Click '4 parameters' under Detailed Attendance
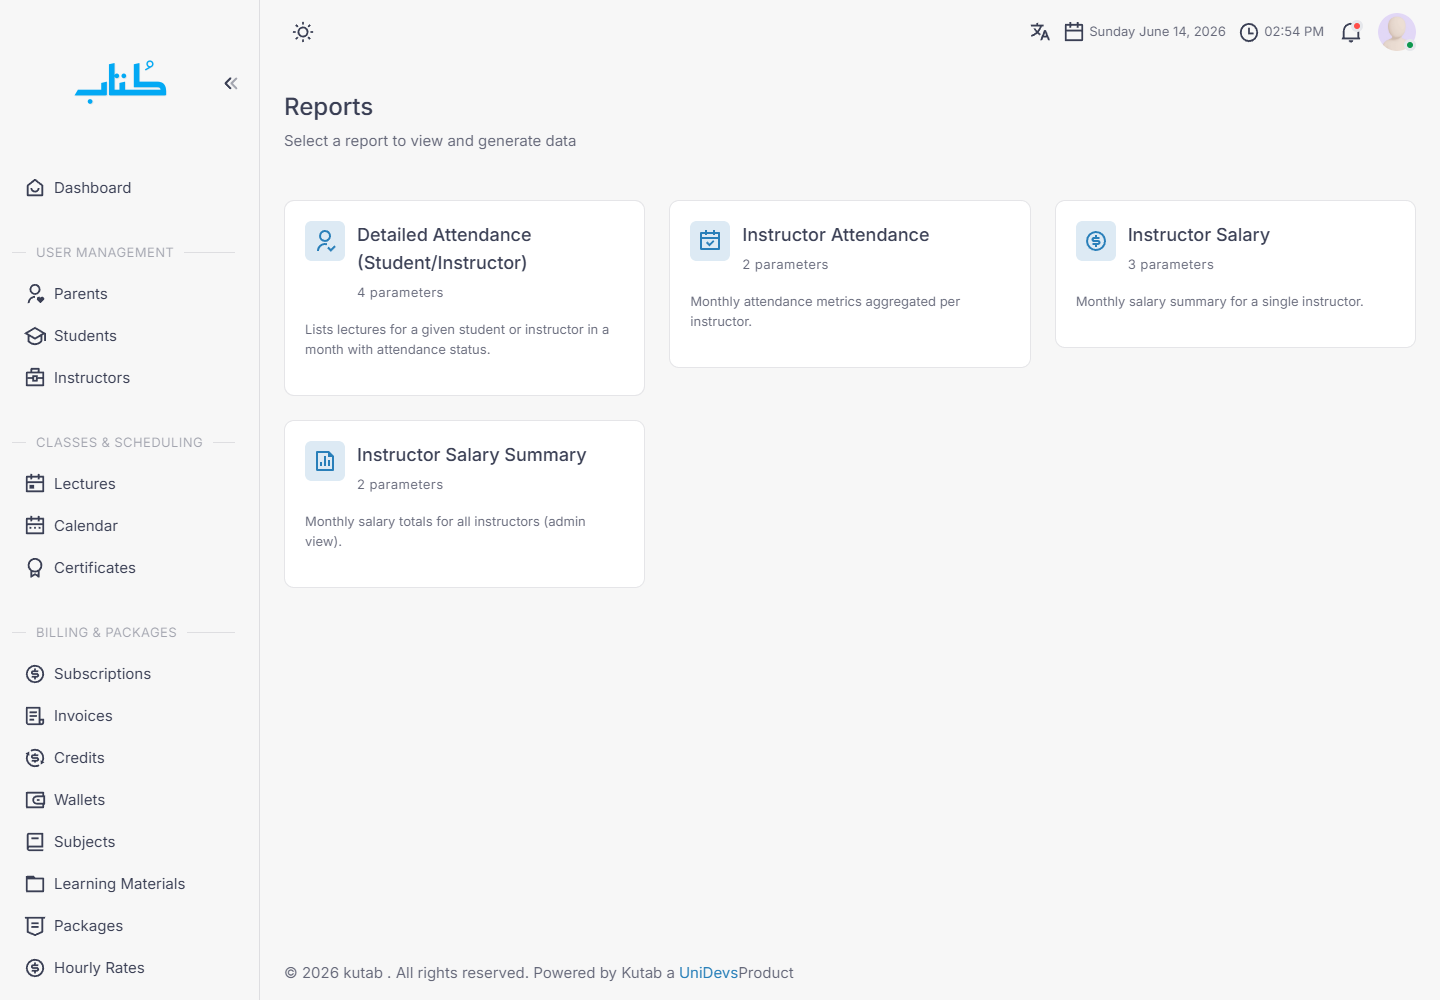The height and width of the screenshot is (1000, 1440). click(x=400, y=293)
